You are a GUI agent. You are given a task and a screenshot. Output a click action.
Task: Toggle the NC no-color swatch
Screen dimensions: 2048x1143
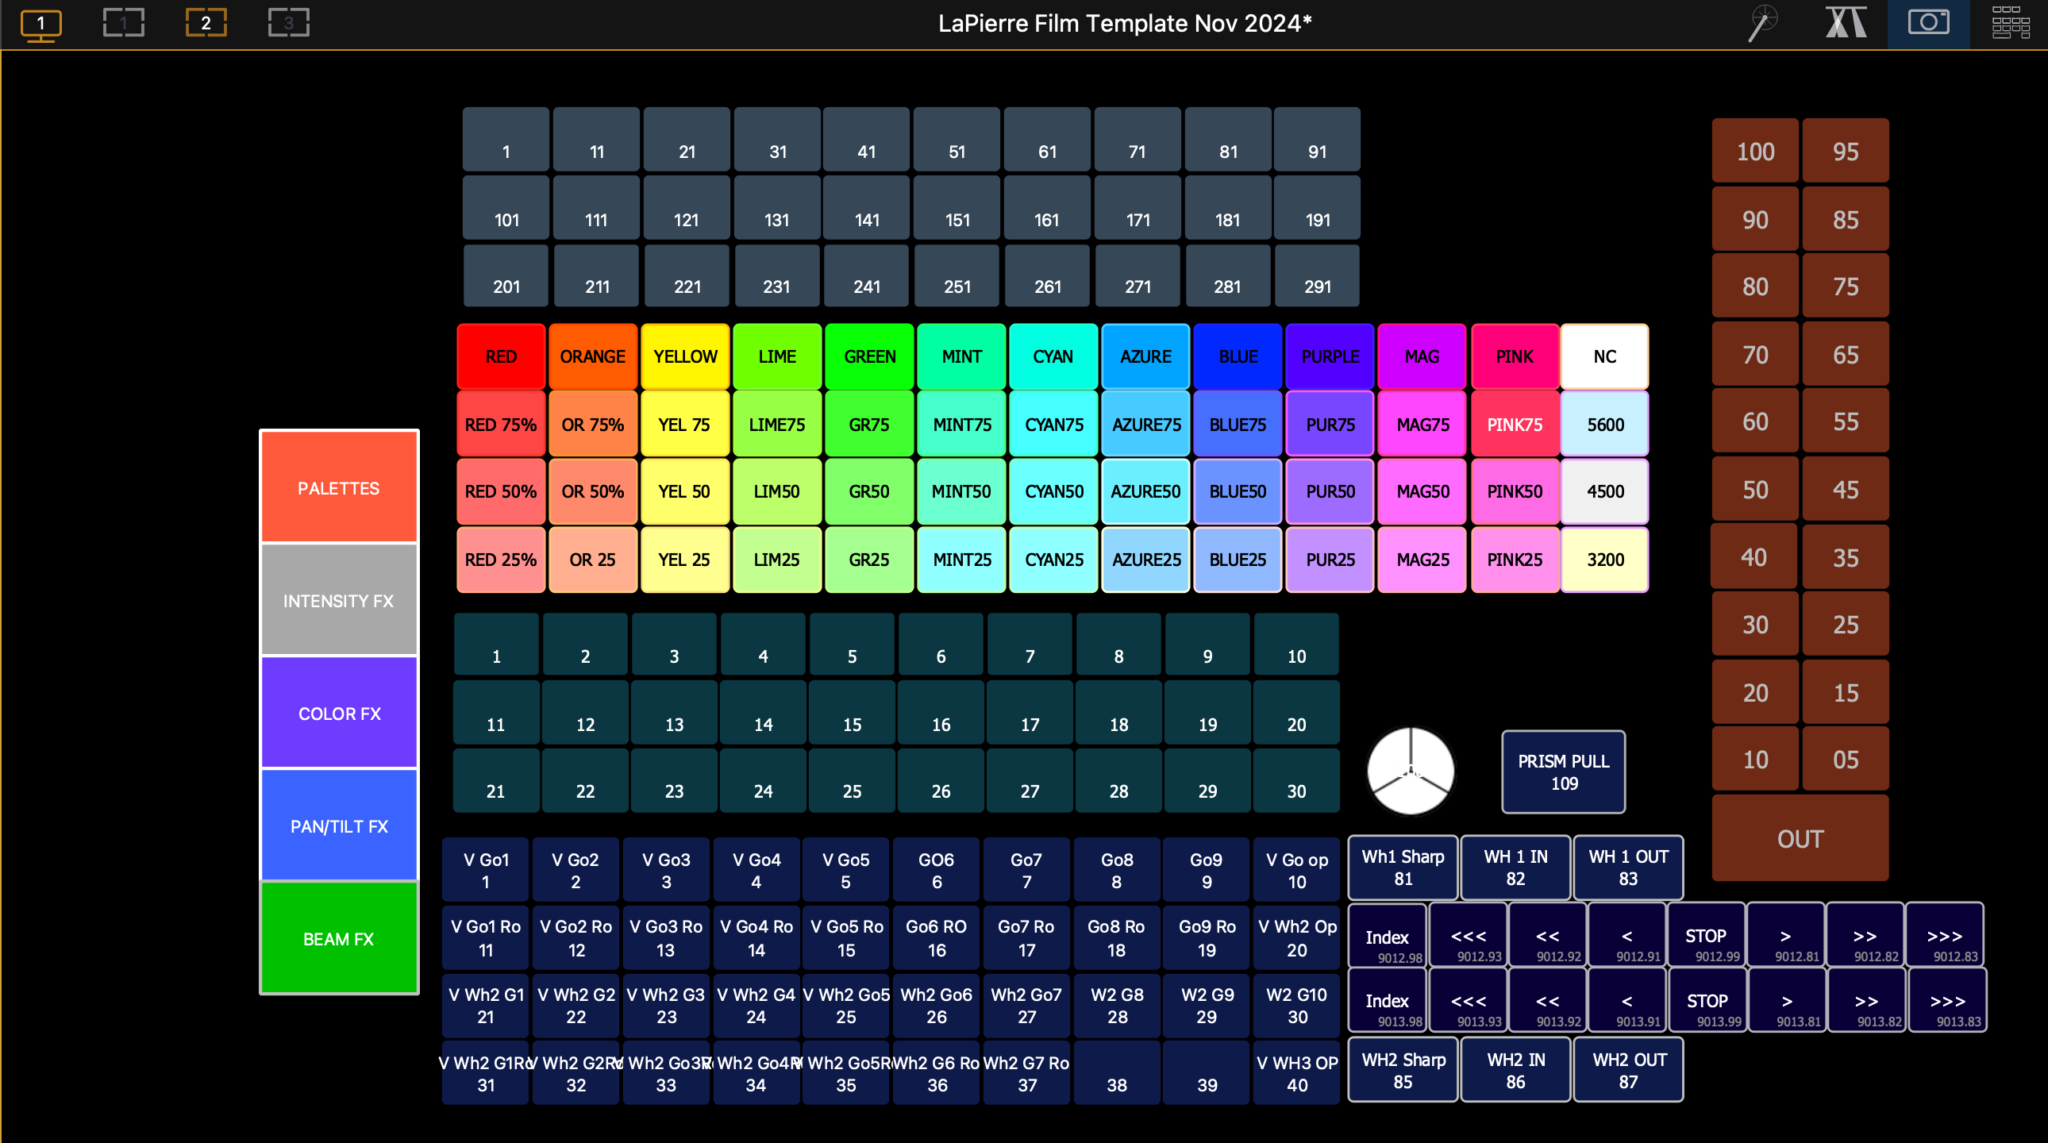[1604, 356]
